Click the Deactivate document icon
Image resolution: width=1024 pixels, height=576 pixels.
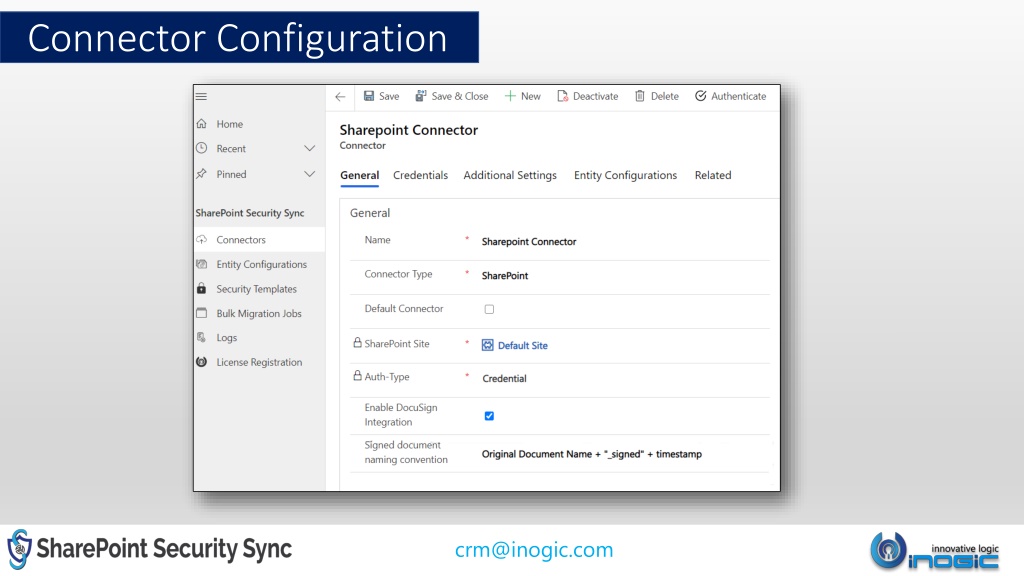pos(562,96)
